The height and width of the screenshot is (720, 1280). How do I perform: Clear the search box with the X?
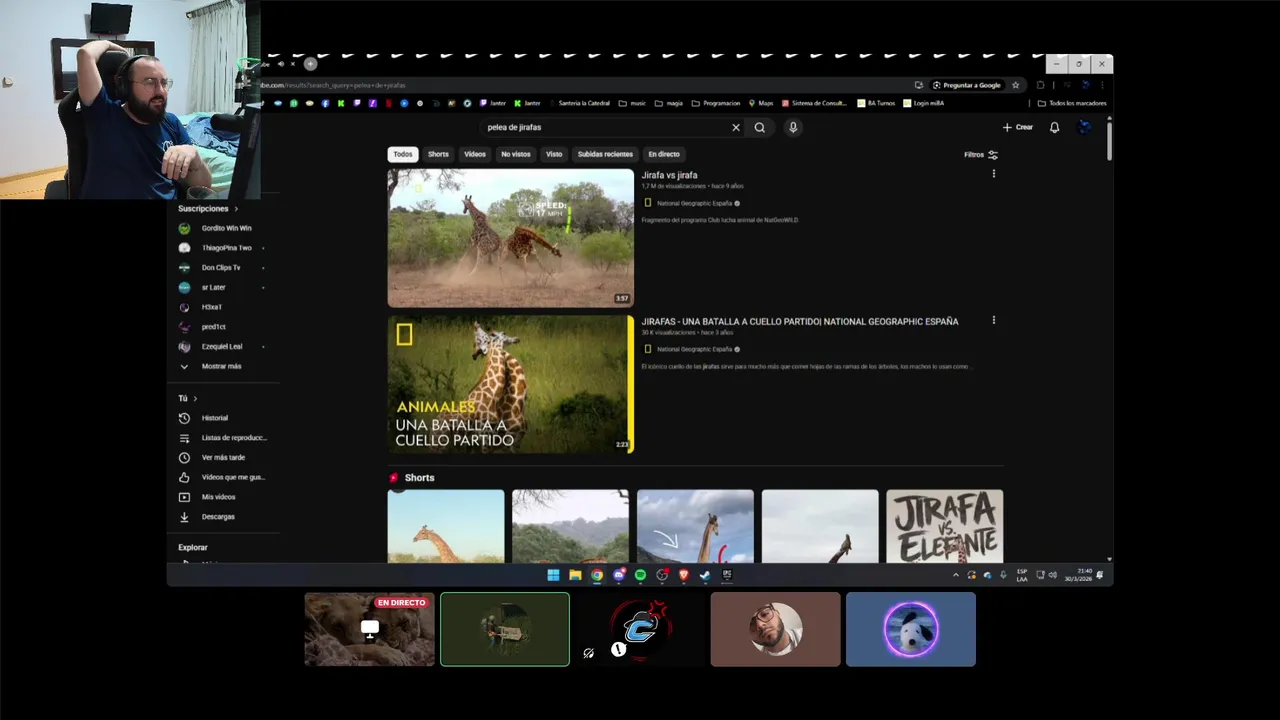tap(736, 127)
